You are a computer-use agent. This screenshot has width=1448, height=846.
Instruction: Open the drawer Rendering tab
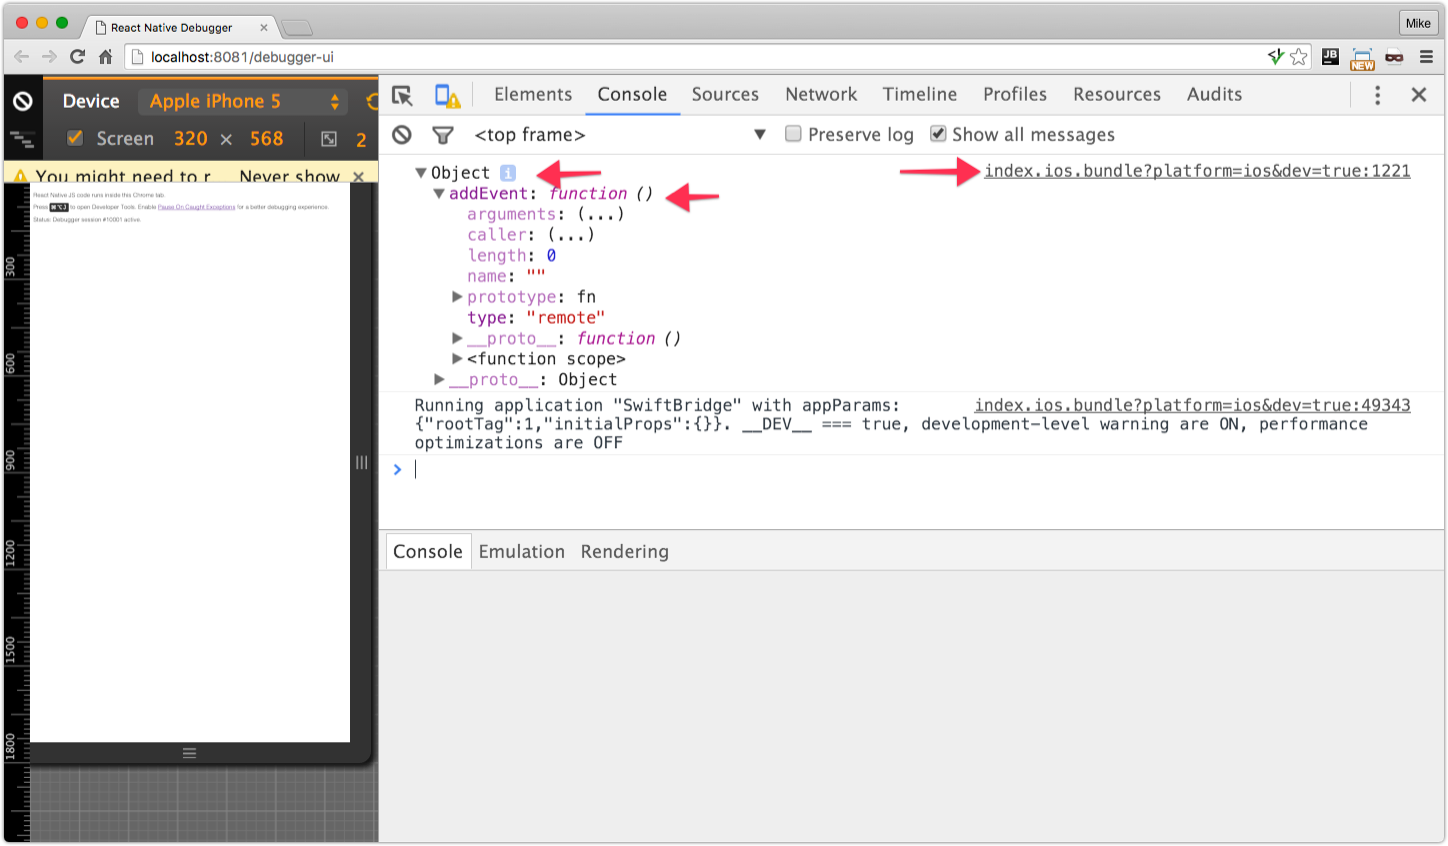click(624, 551)
